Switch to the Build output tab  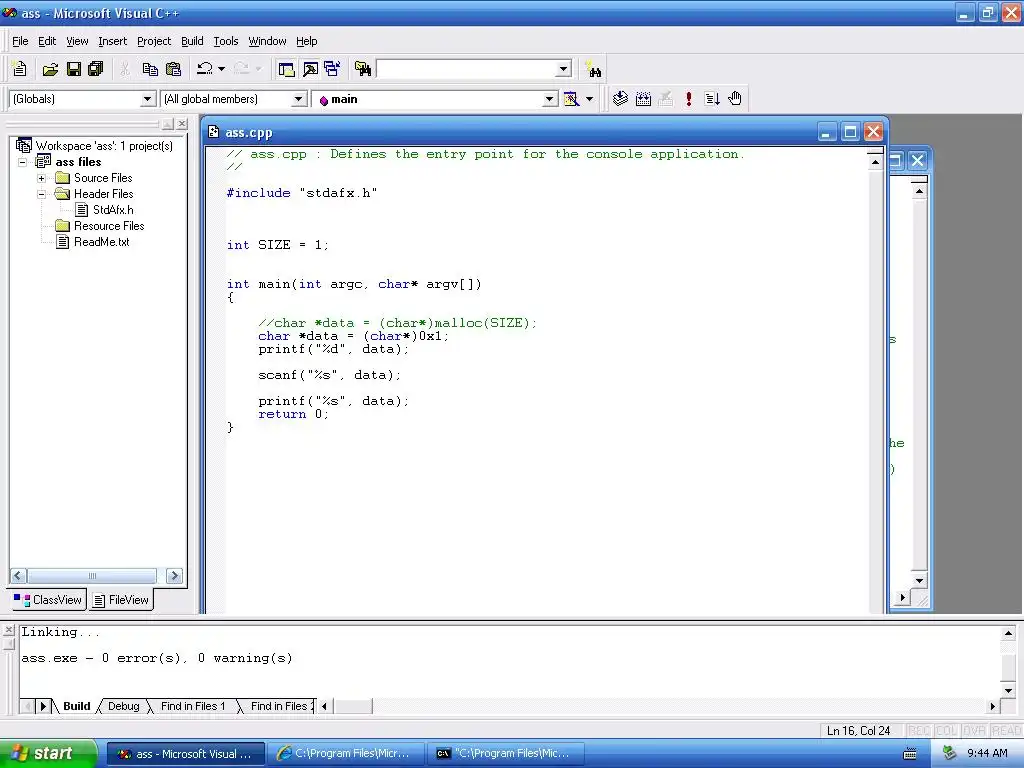click(x=76, y=706)
